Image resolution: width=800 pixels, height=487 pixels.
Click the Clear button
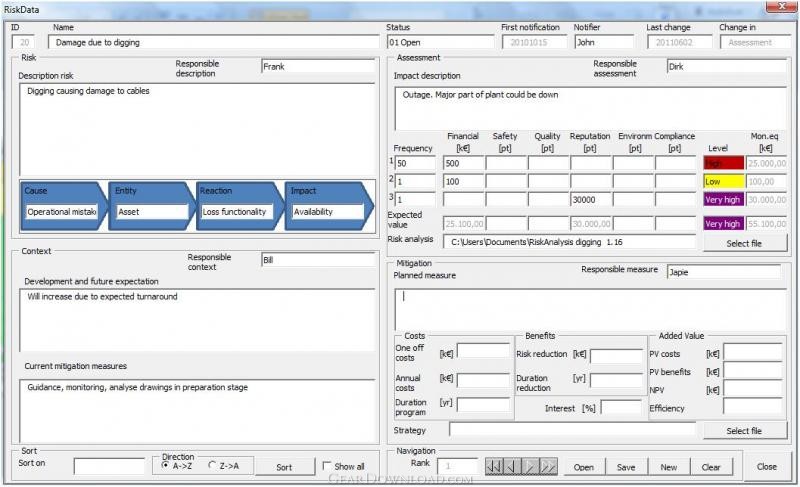(x=711, y=467)
